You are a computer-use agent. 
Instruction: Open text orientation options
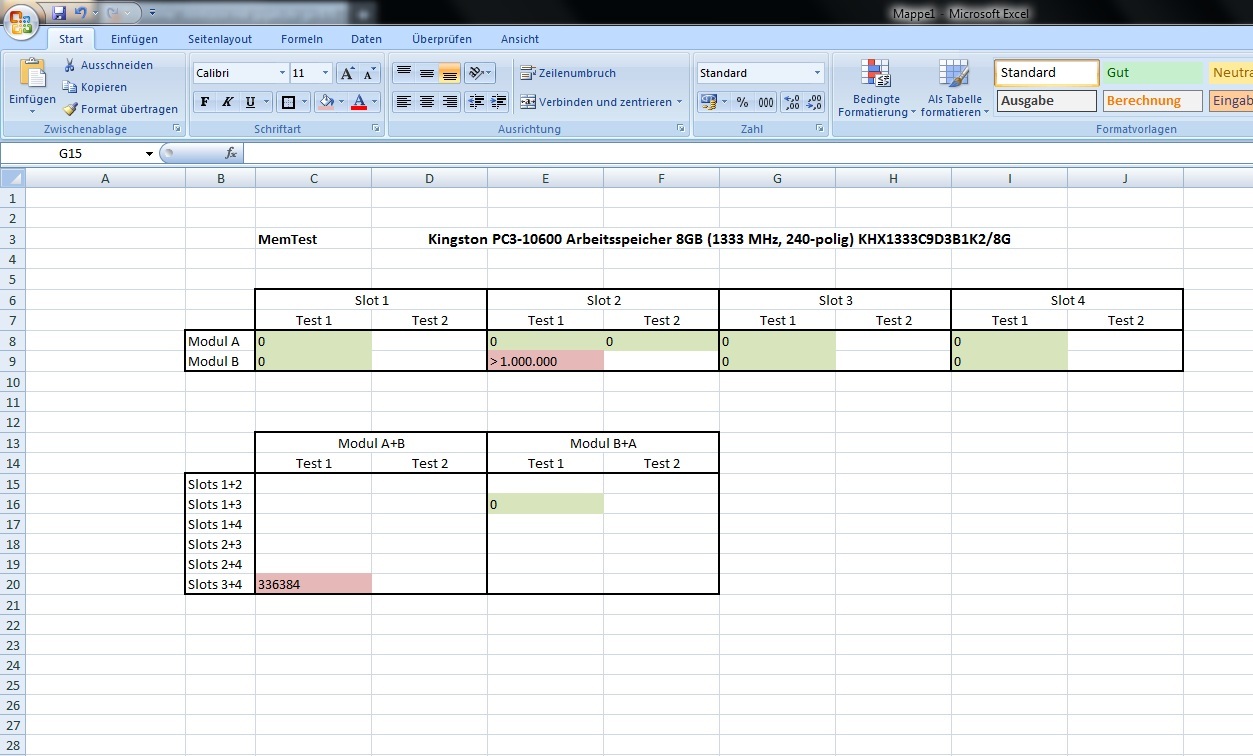[x=481, y=73]
